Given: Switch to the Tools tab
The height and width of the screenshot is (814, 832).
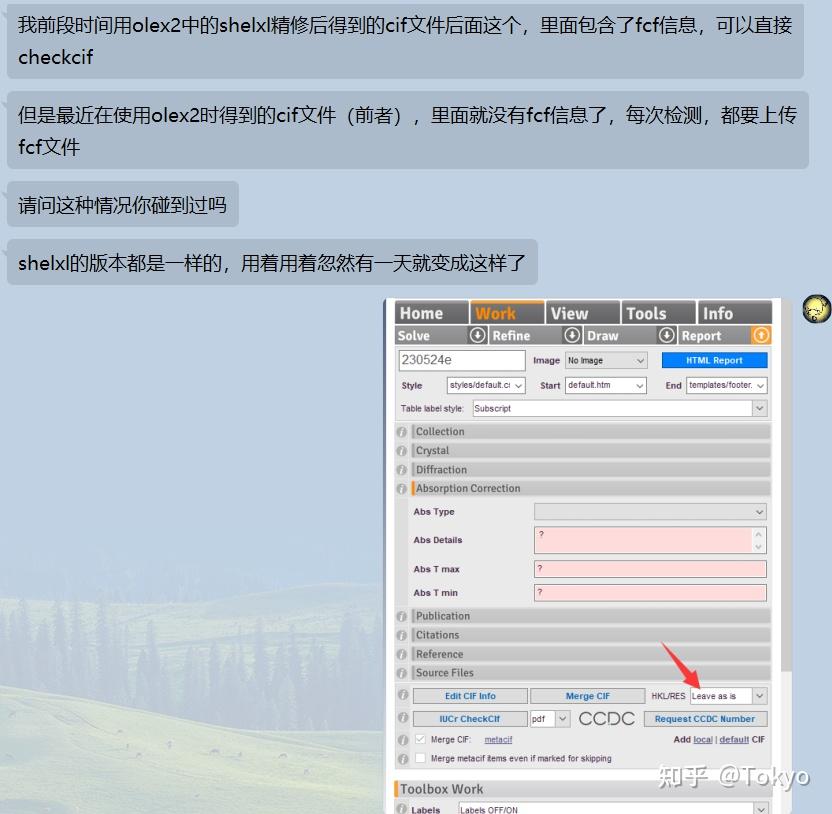Looking at the screenshot, I should pos(656,312).
